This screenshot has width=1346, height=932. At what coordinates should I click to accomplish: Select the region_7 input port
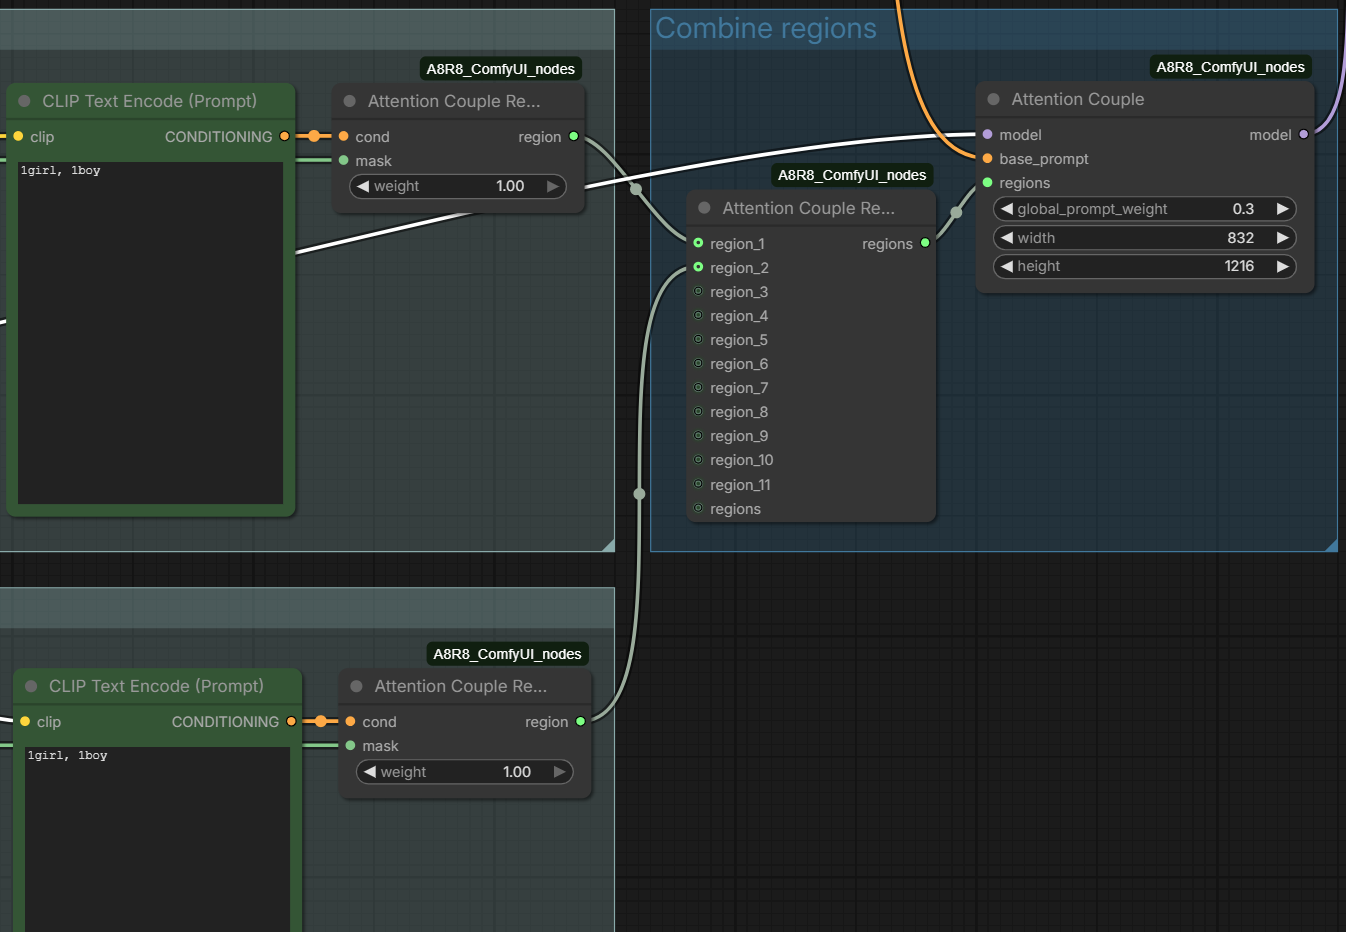698,387
